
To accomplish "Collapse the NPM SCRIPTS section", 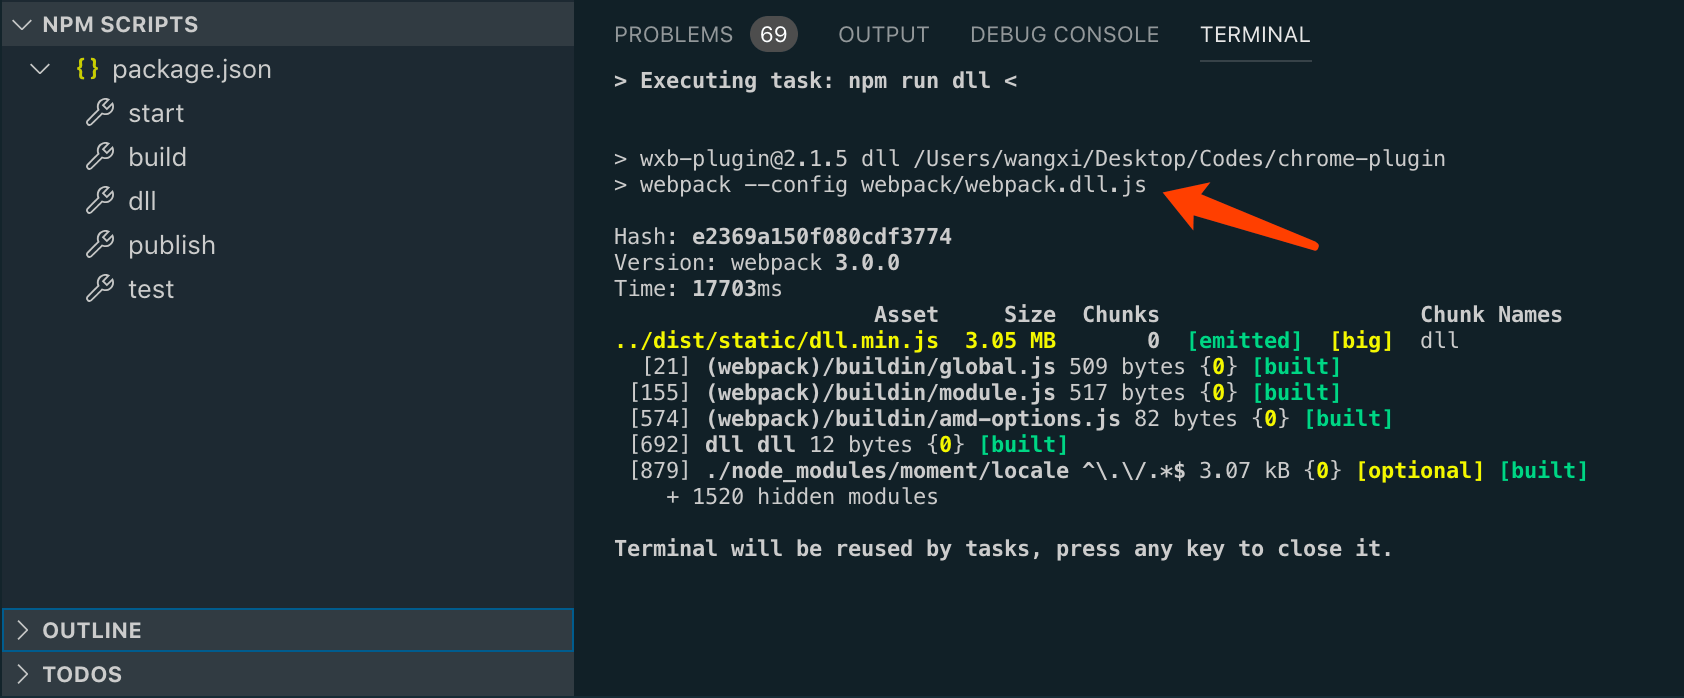I will 22,25.
